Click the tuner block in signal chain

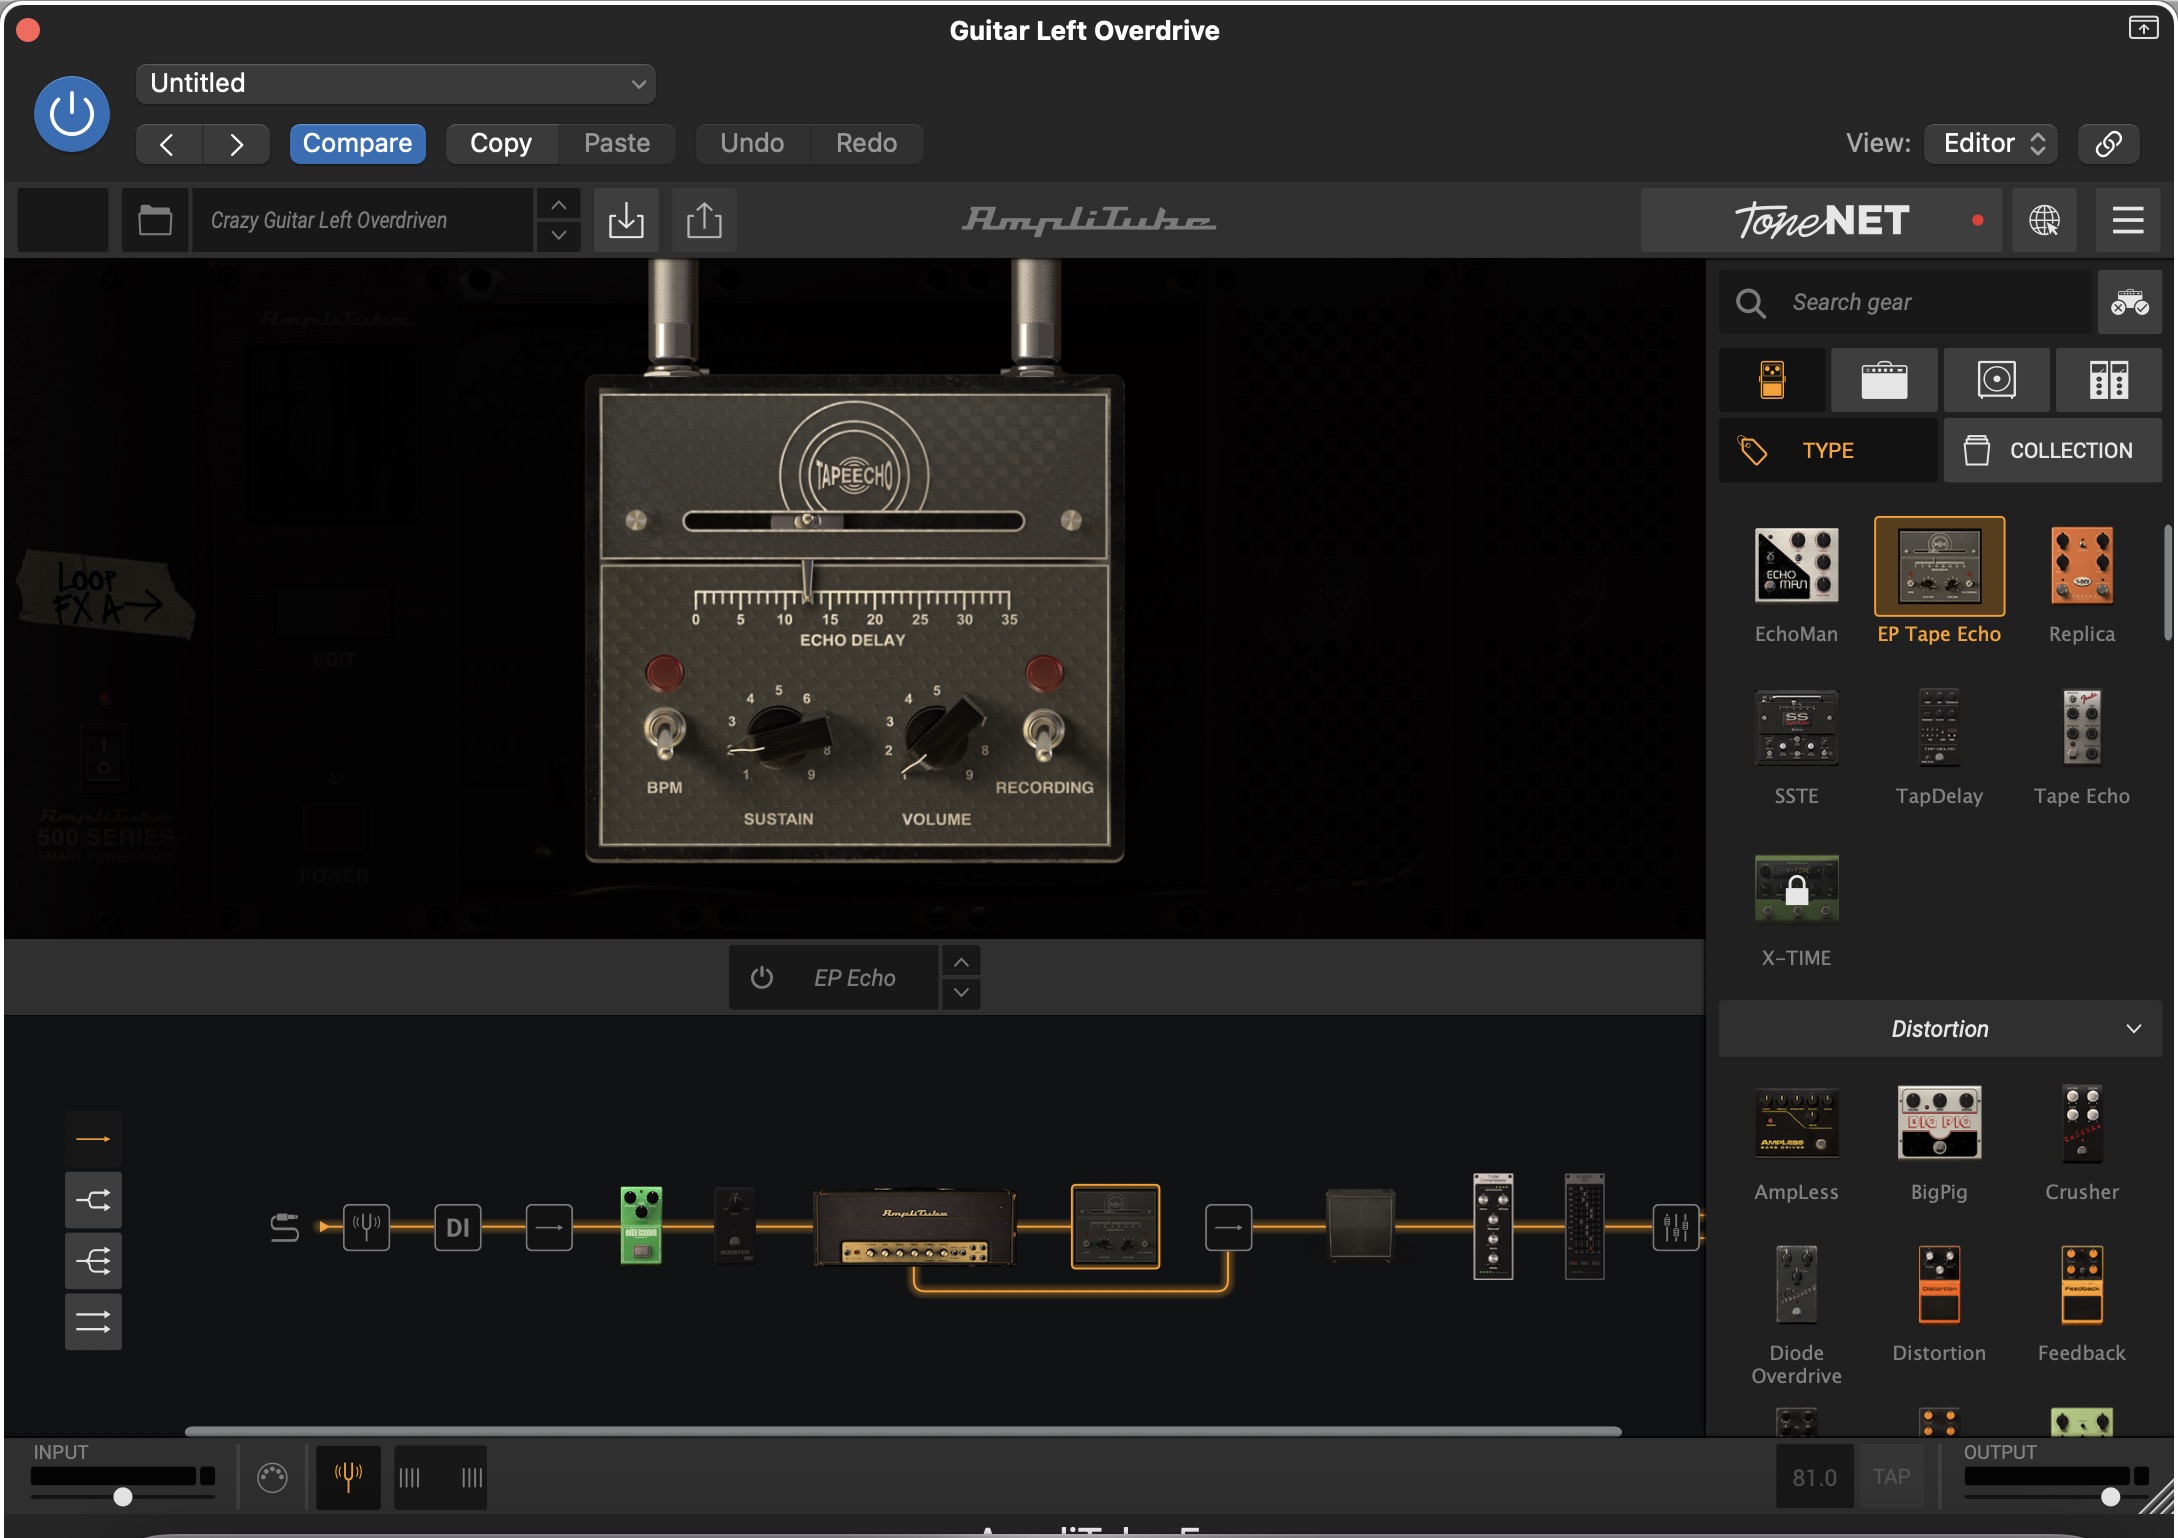tap(366, 1227)
